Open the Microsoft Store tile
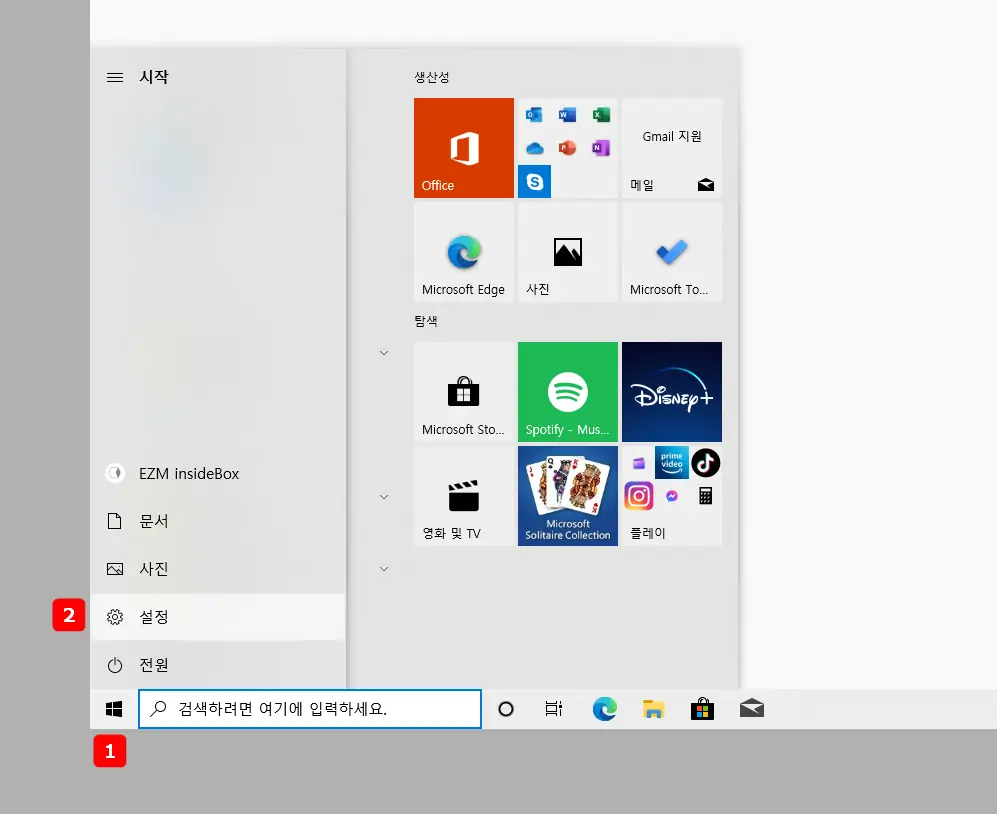This screenshot has height=814, width=997. pyautogui.click(x=464, y=392)
